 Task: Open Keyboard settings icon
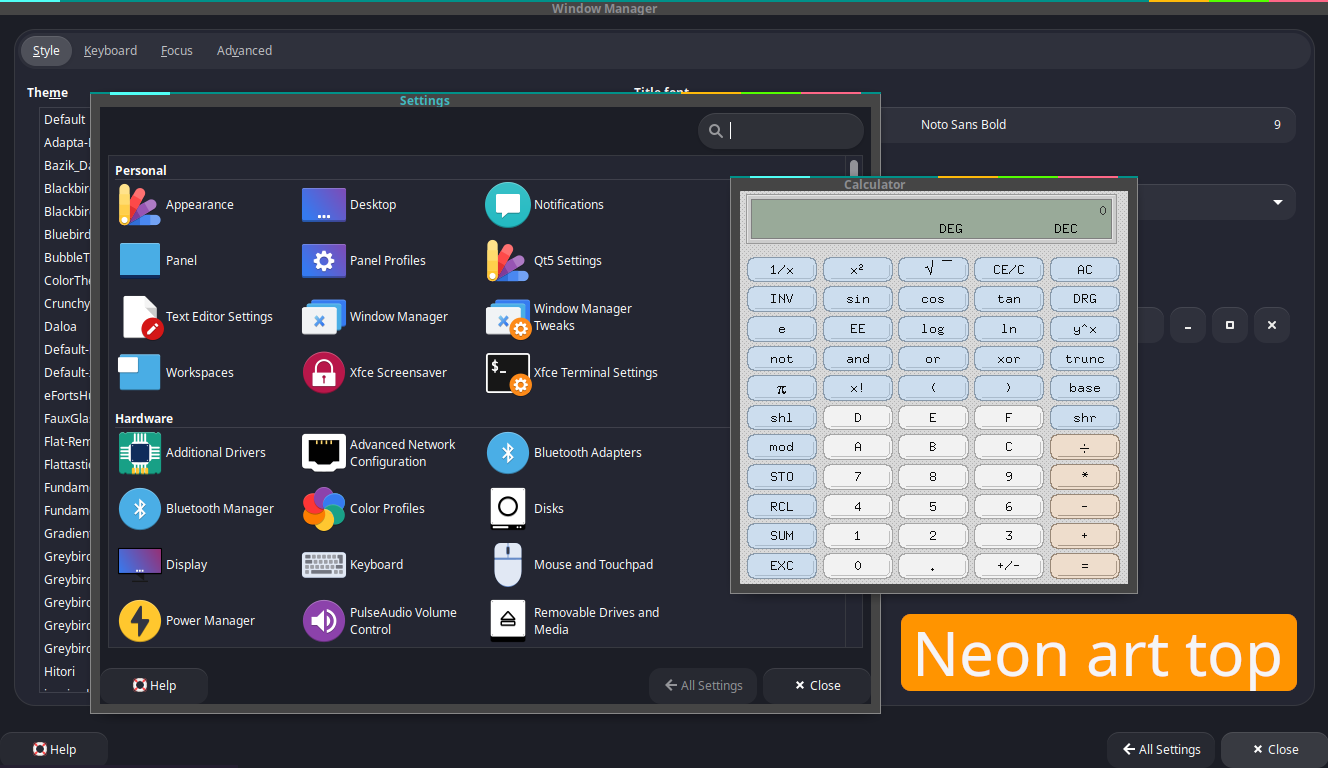coord(324,565)
